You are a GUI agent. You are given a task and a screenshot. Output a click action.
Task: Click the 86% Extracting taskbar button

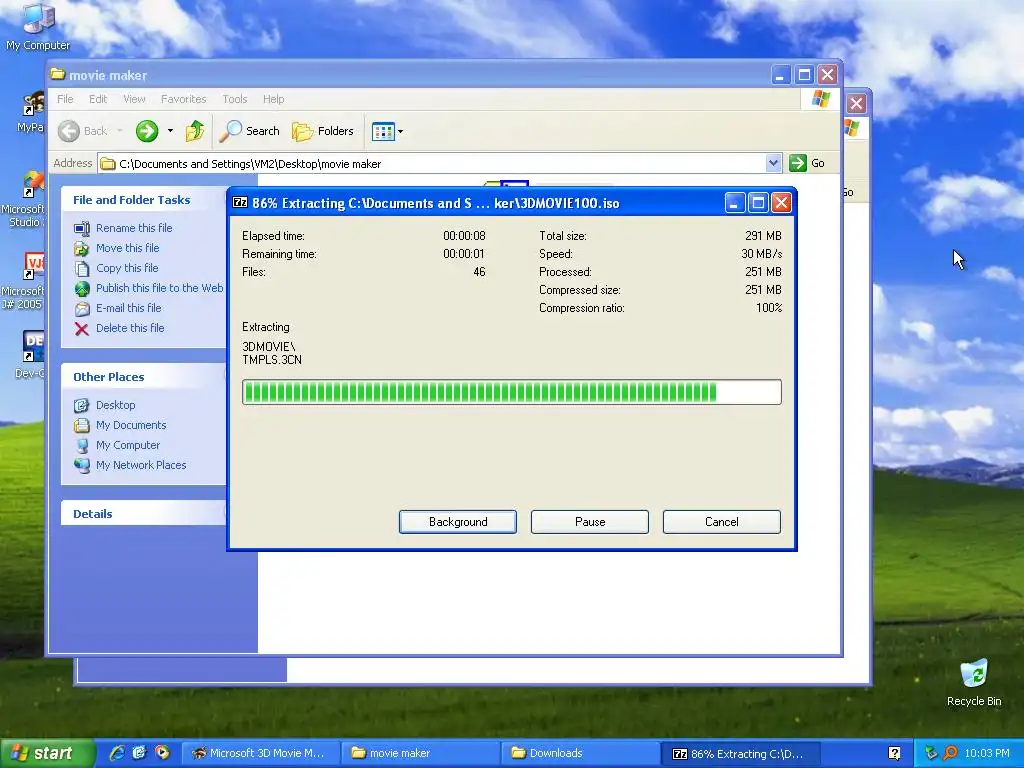[x=741, y=754]
